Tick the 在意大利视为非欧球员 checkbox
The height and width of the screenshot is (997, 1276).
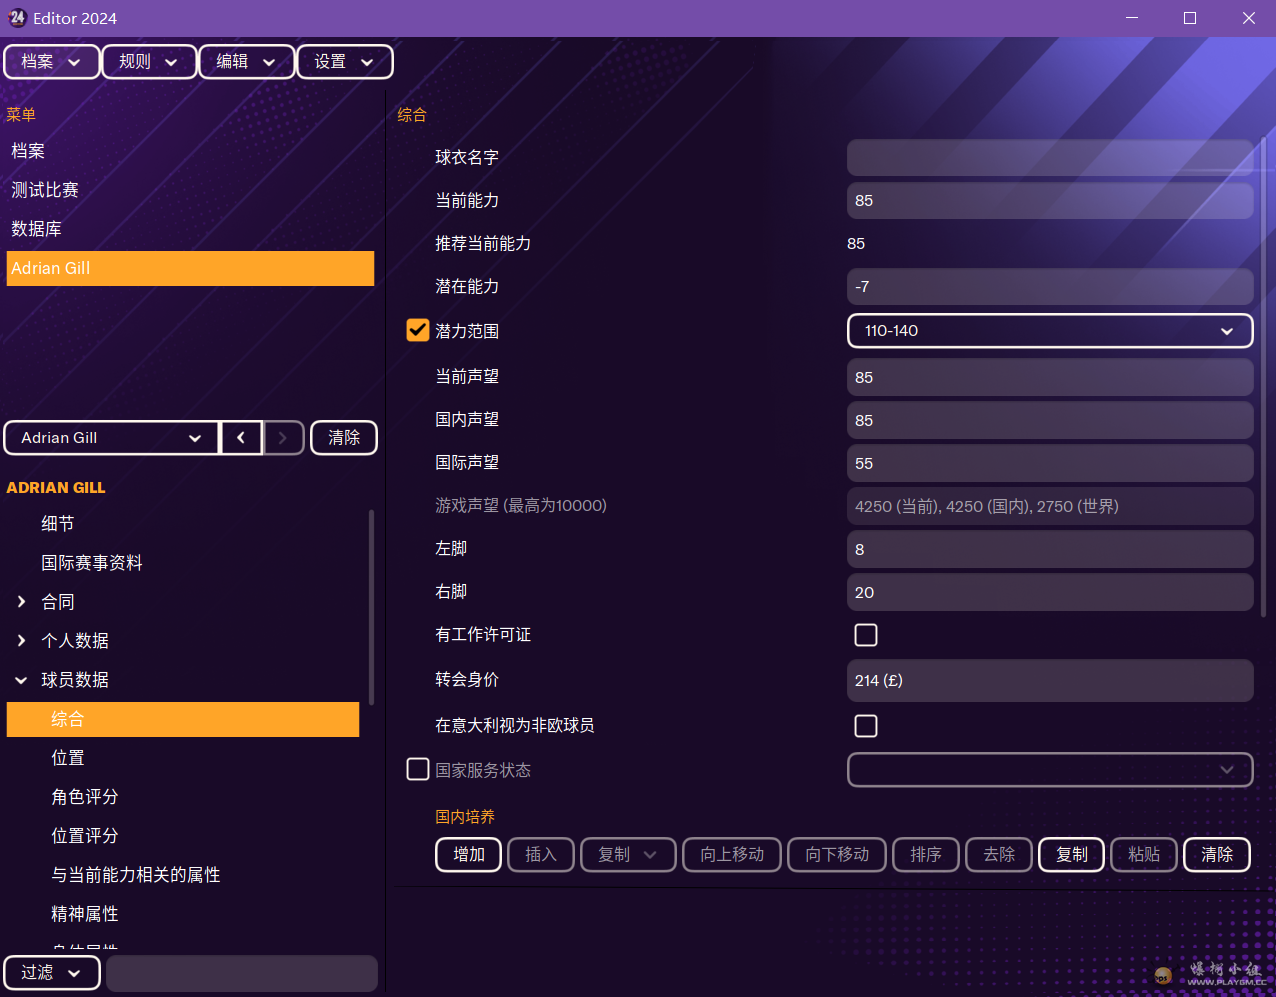tap(866, 726)
